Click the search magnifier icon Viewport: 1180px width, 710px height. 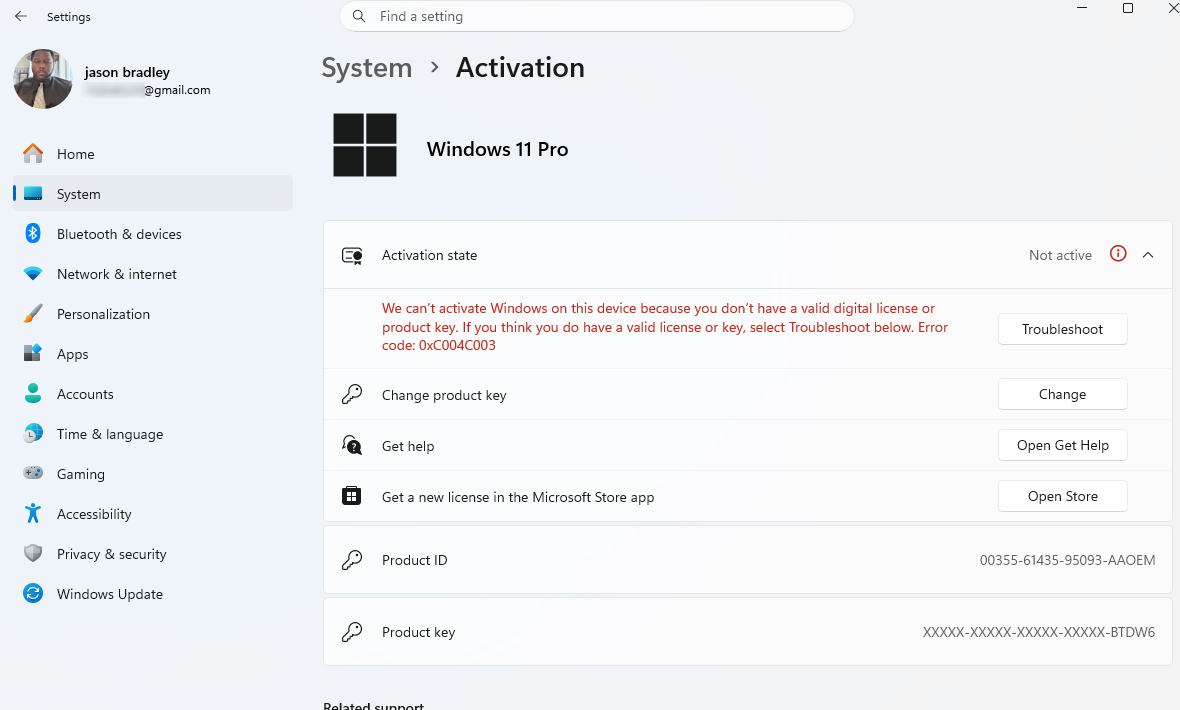pos(359,16)
